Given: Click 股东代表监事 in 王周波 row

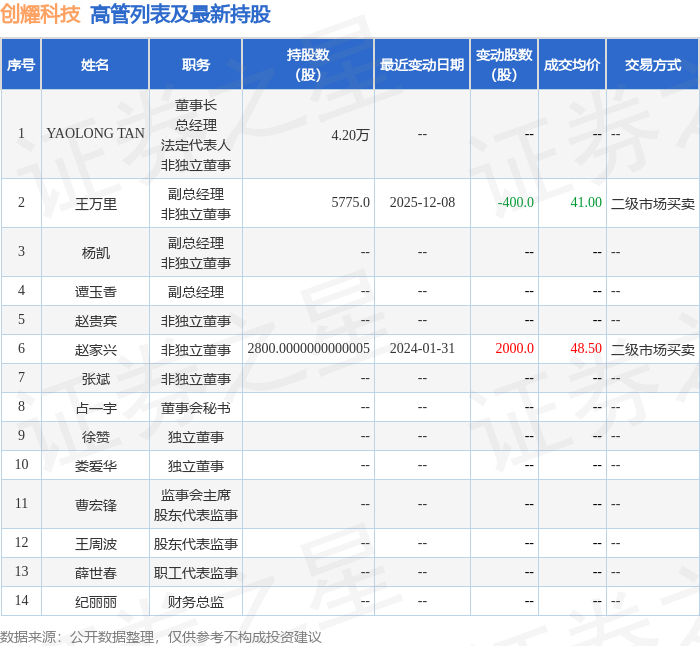Looking at the screenshot, I should click(x=196, y=544).
